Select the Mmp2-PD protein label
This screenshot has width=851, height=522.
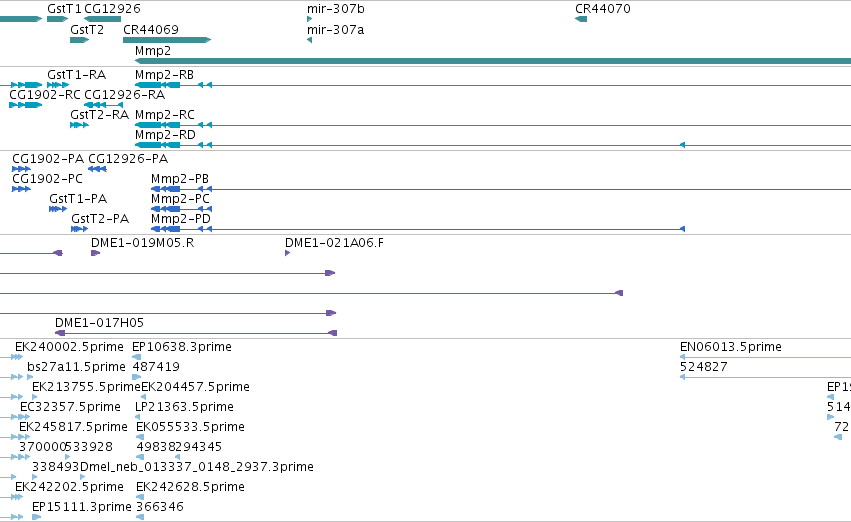coord(181,219)
